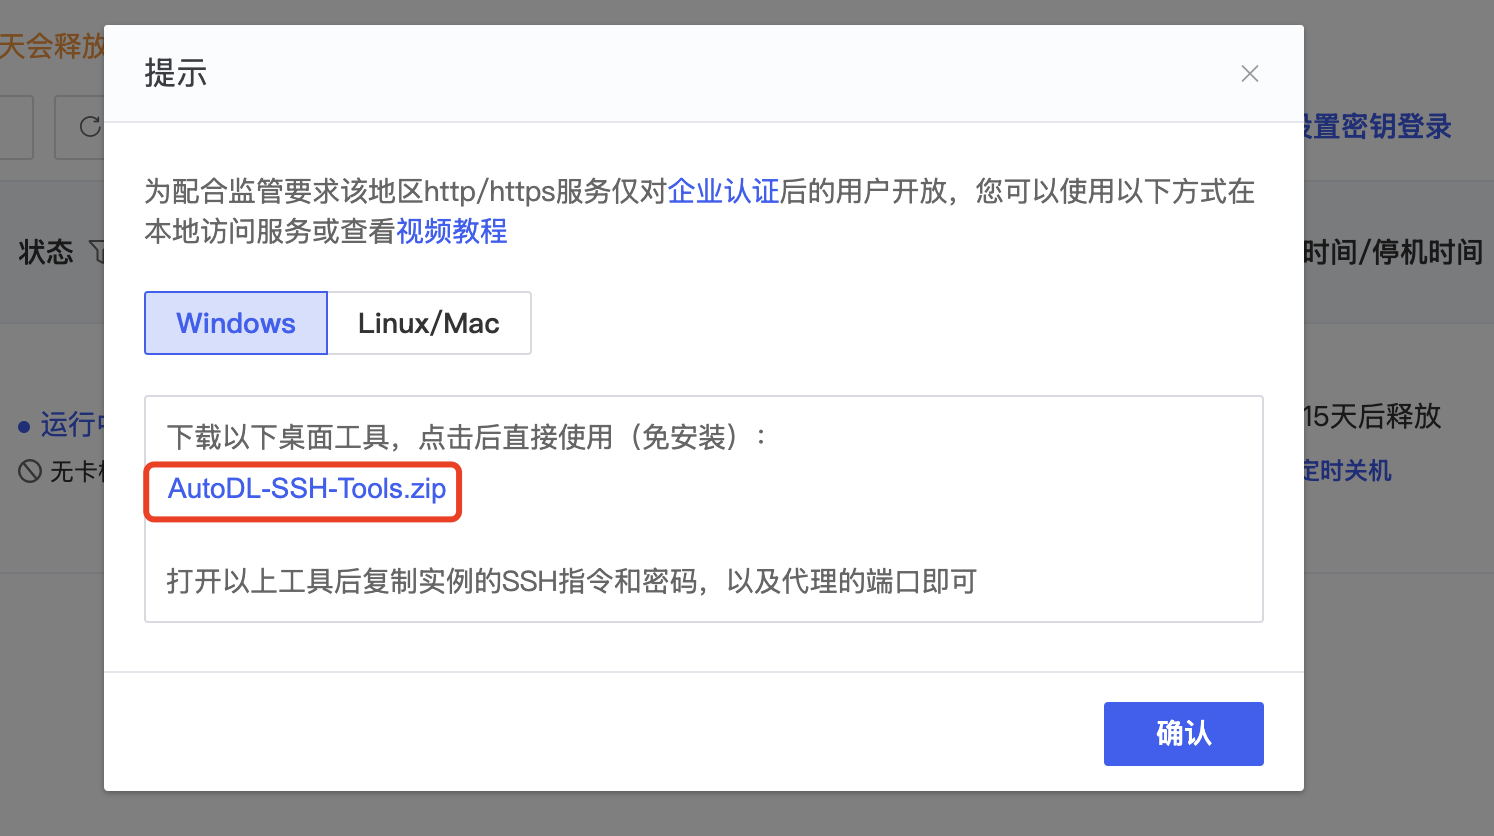
Task: Select the Windows tab
Action: (x=235, y=323)
